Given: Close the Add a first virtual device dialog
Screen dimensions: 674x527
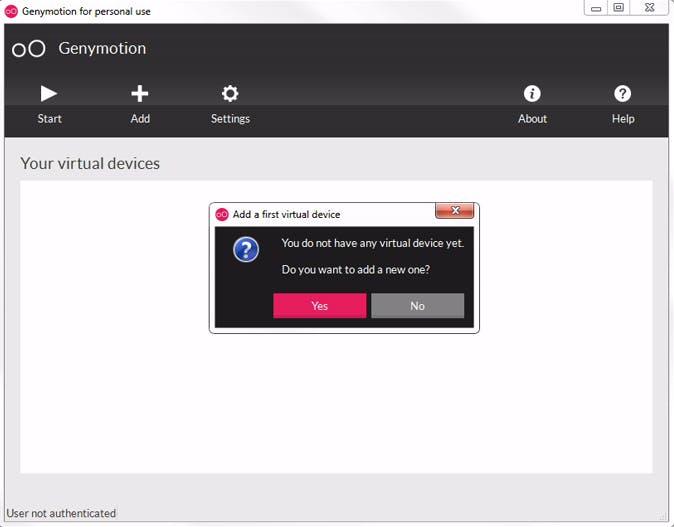Looking at the screenshot, I should click(455, 211).
